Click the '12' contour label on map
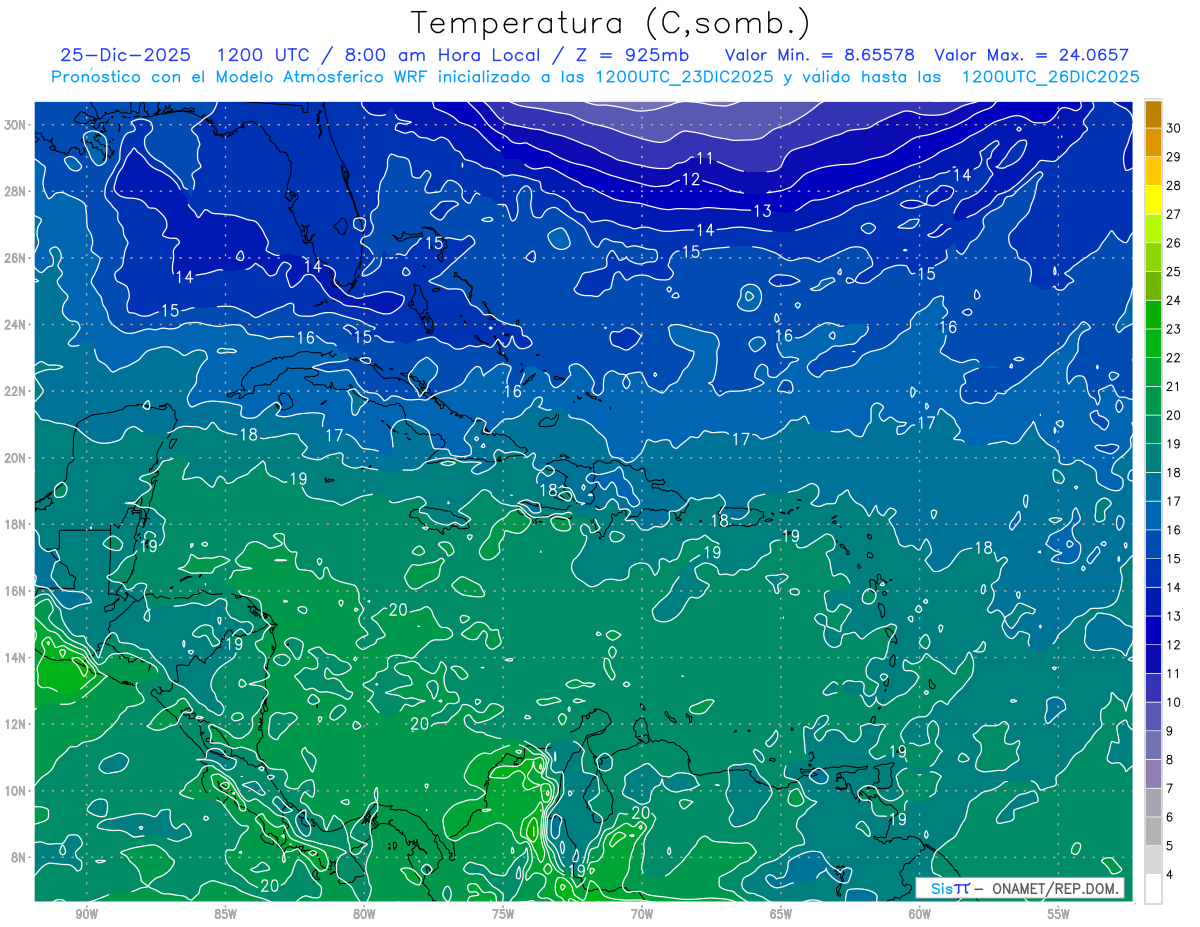Viewport: 1200px width, 927px height. click(691, 180)
